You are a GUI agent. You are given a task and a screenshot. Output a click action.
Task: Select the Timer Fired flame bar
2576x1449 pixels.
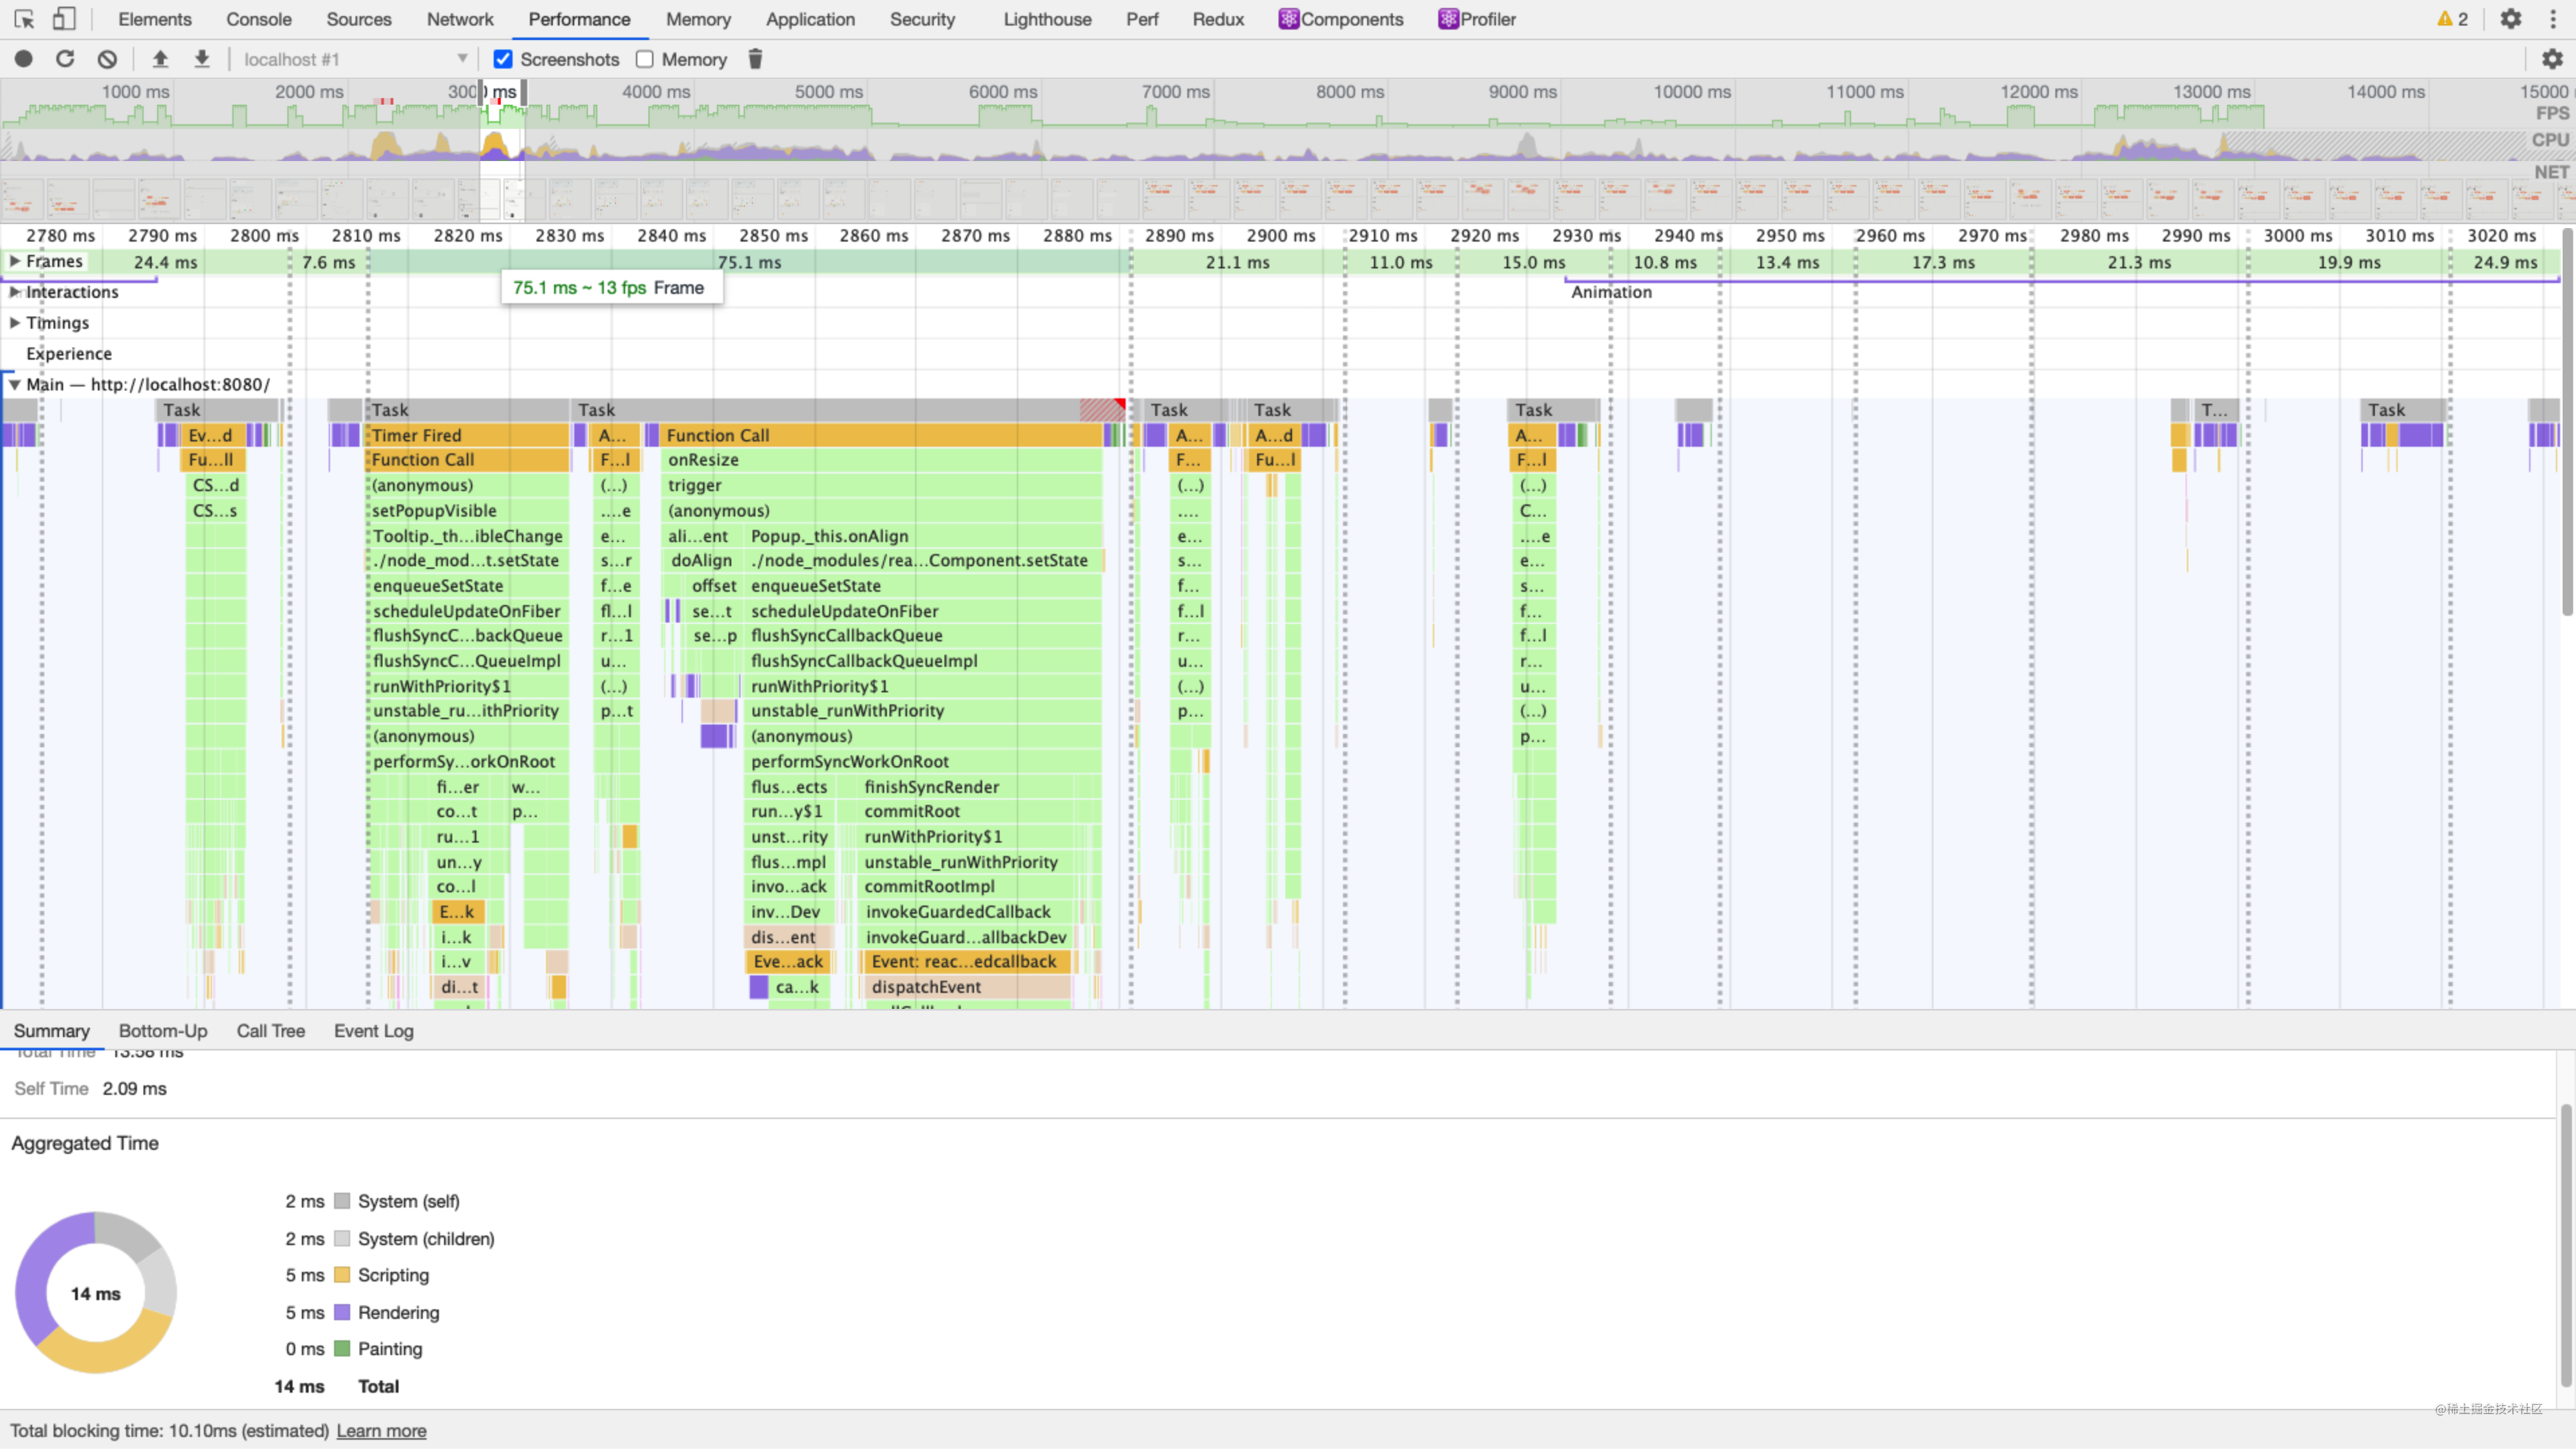point(468,435)
